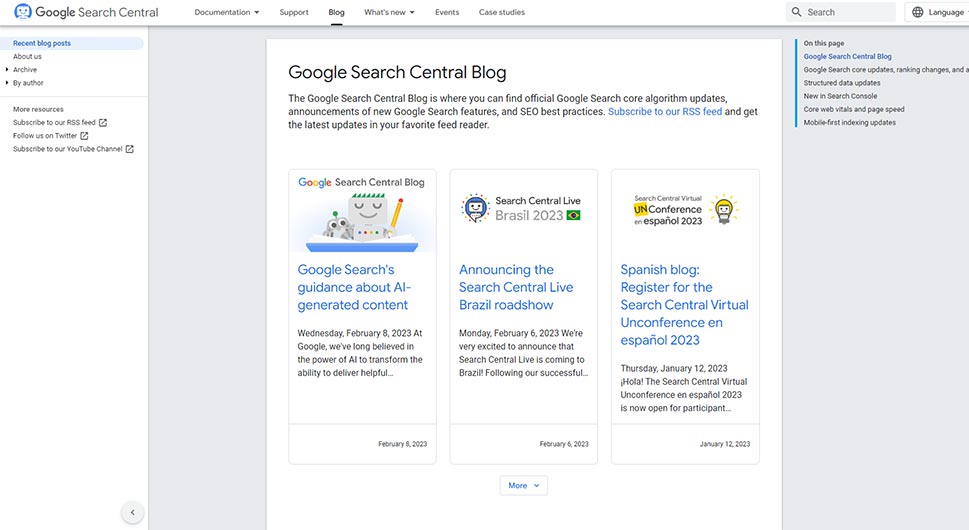Open the Spanish blog Virtual Unconference post
This screenshot has height=530, width=969.
coord(684,305)
